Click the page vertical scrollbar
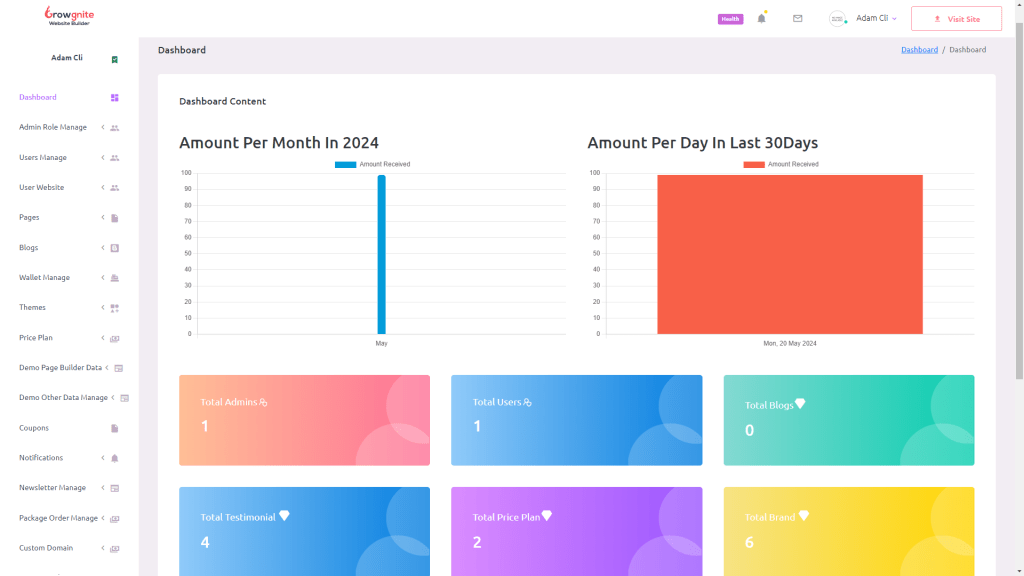The width and height of the screenshot is (1024, 576). [x=1019, y=200]
